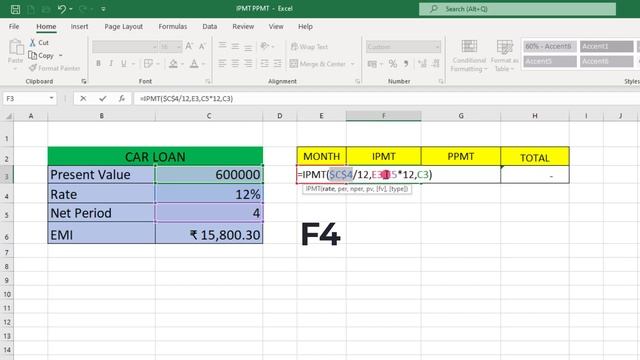
Task: Click the Save icon in title bar
Action: click(x=15, y=9)
